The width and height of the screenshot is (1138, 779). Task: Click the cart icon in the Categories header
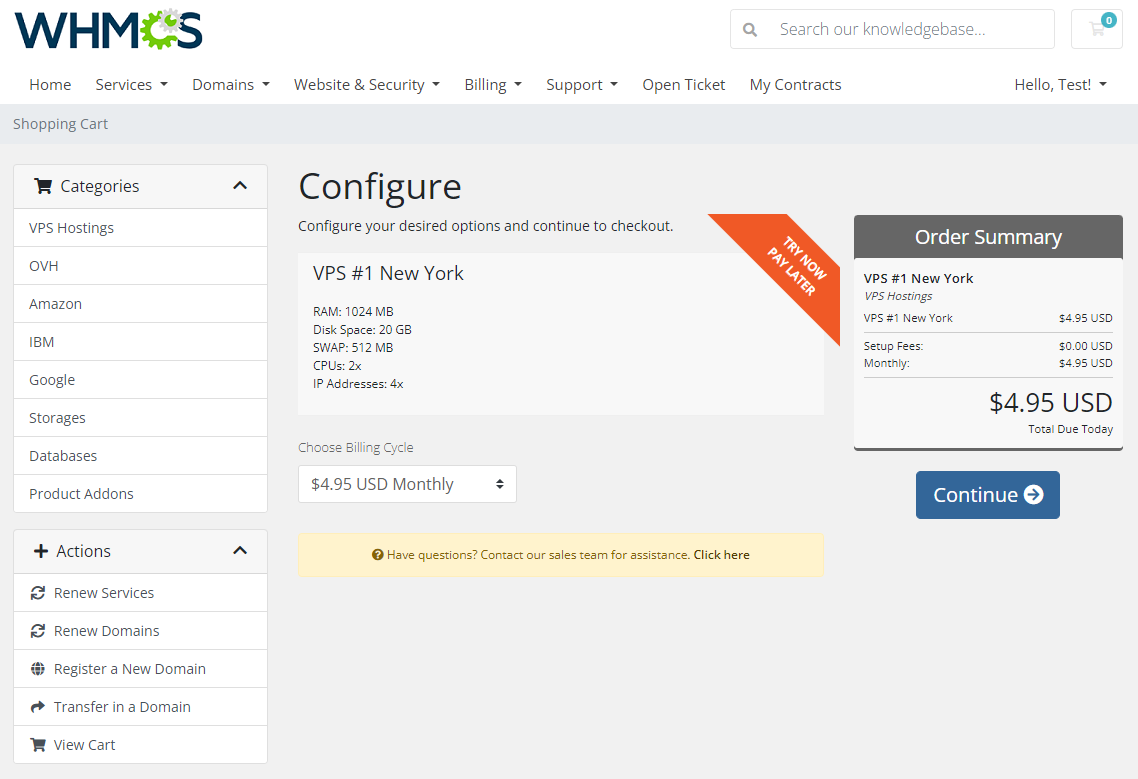(x=42, y=186)
